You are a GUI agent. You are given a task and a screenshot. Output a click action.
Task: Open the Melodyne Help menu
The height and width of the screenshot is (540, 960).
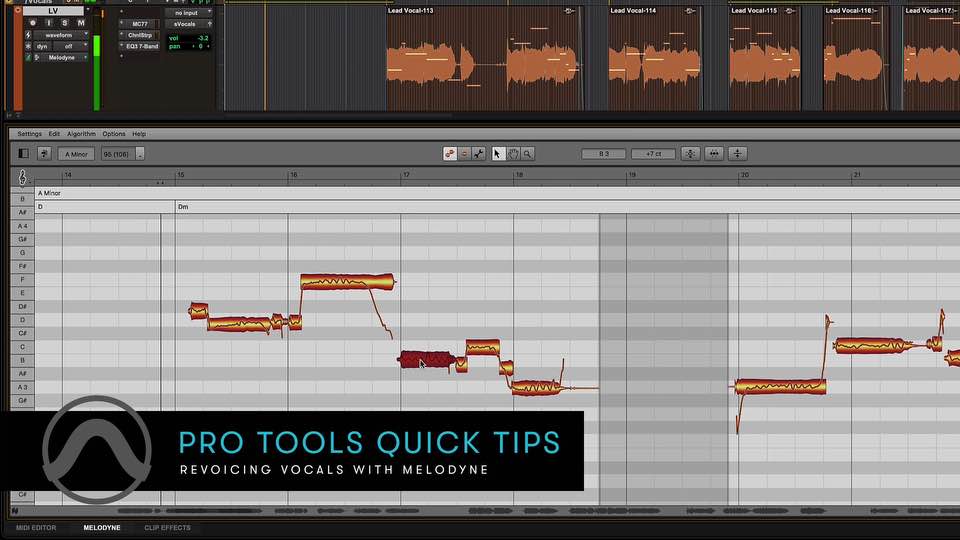tap(139, 133)
